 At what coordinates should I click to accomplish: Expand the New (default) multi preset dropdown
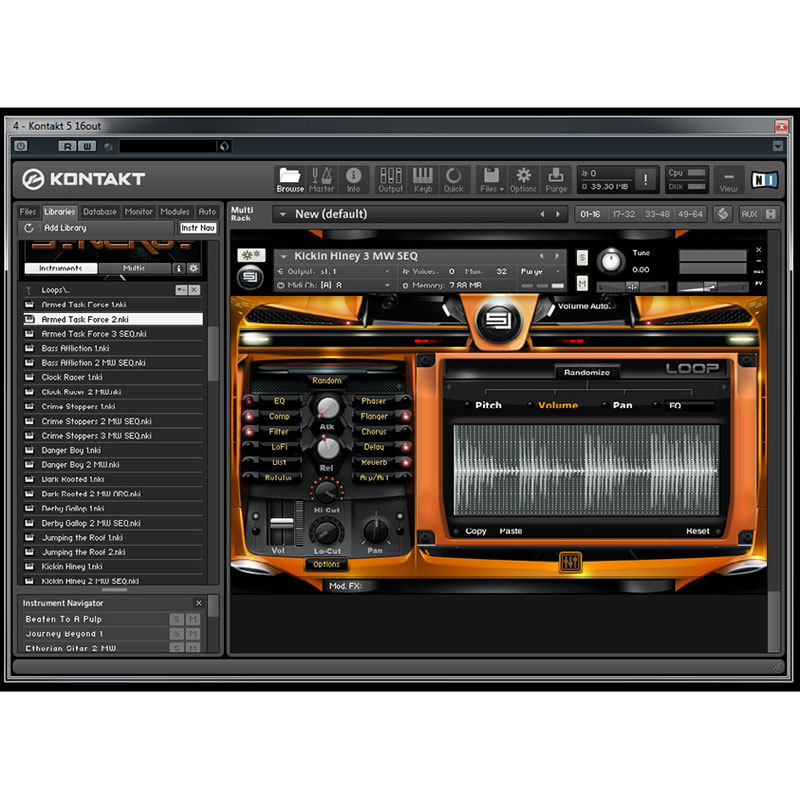pyautogui.click(x=282, y=214)
